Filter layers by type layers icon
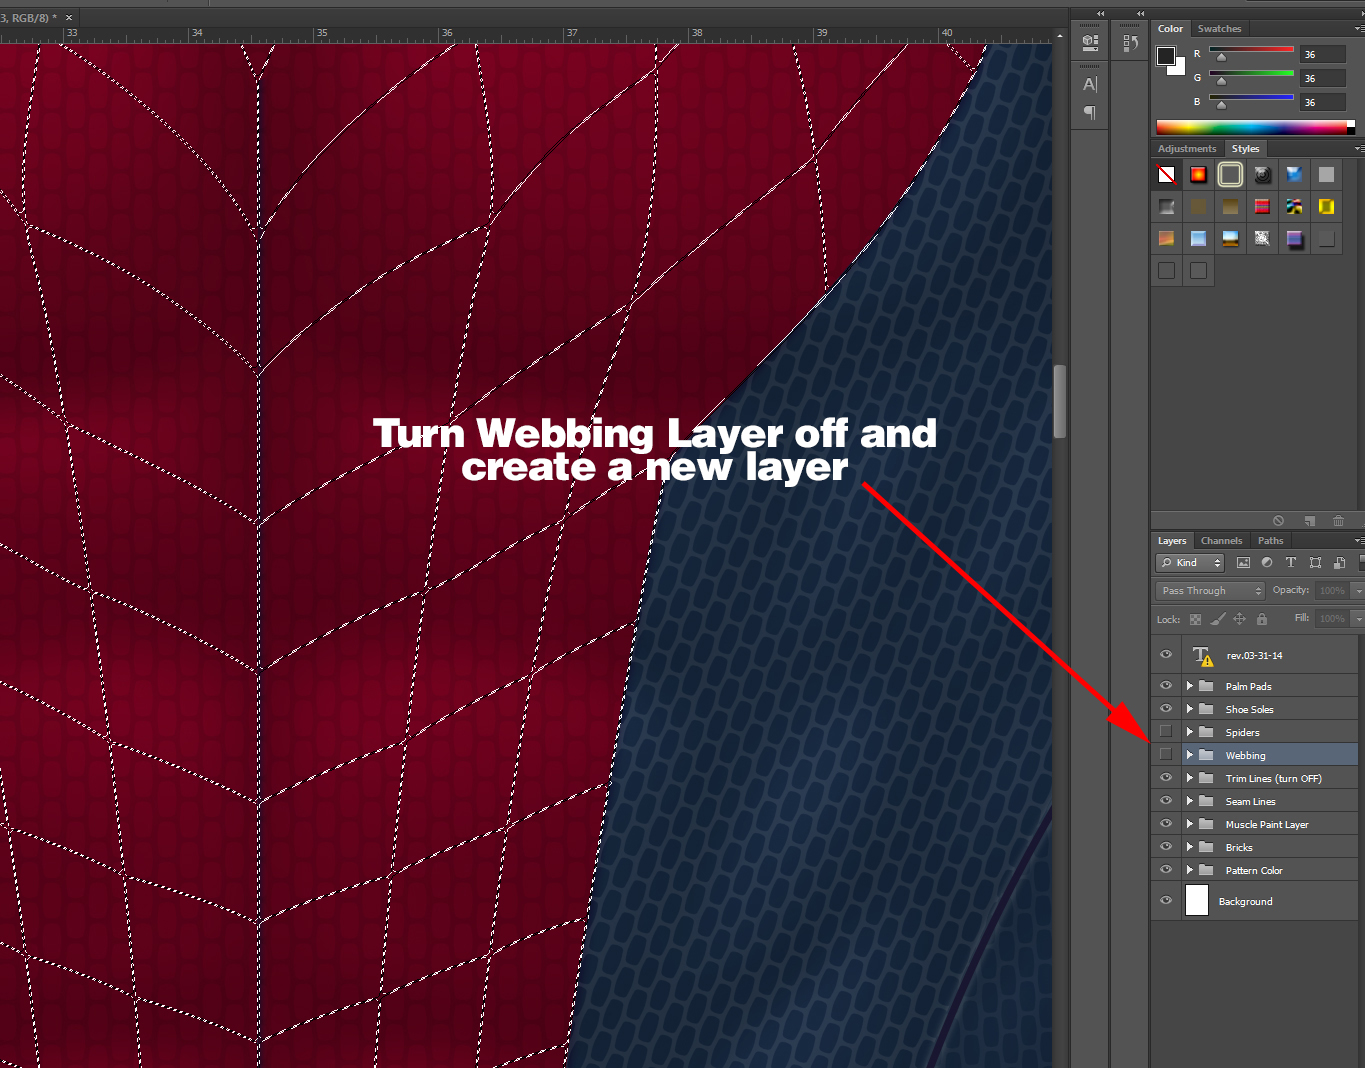Viewport: 1365px width, 1068px height. coord(1291,563)
